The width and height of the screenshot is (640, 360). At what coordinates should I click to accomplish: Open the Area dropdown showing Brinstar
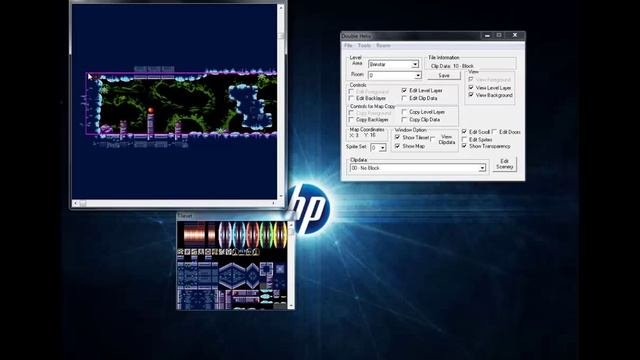[415, 64]
